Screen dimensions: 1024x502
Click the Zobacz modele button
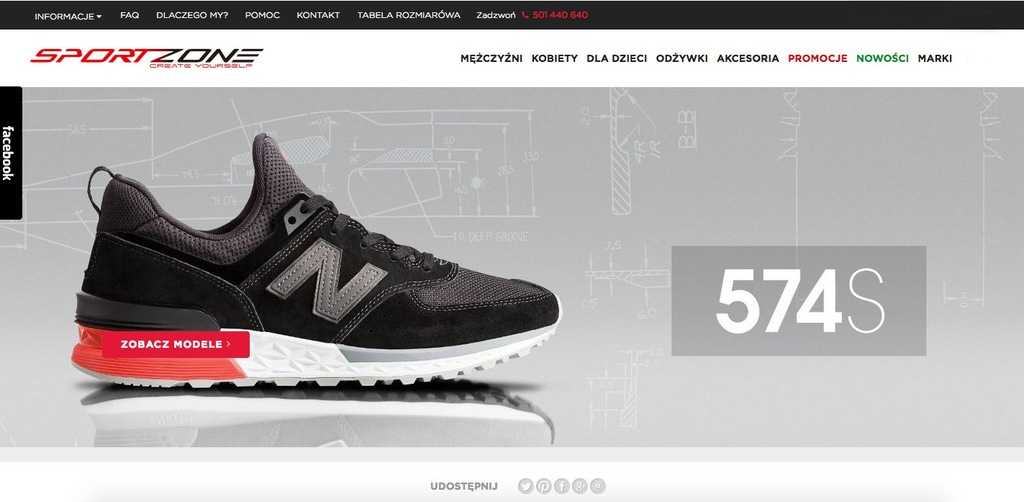[x=176, y=344]
